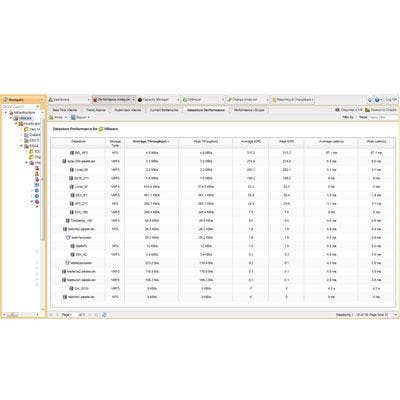Click the Actions toolbar icon
400x400 pixels.
click(51, 117)
